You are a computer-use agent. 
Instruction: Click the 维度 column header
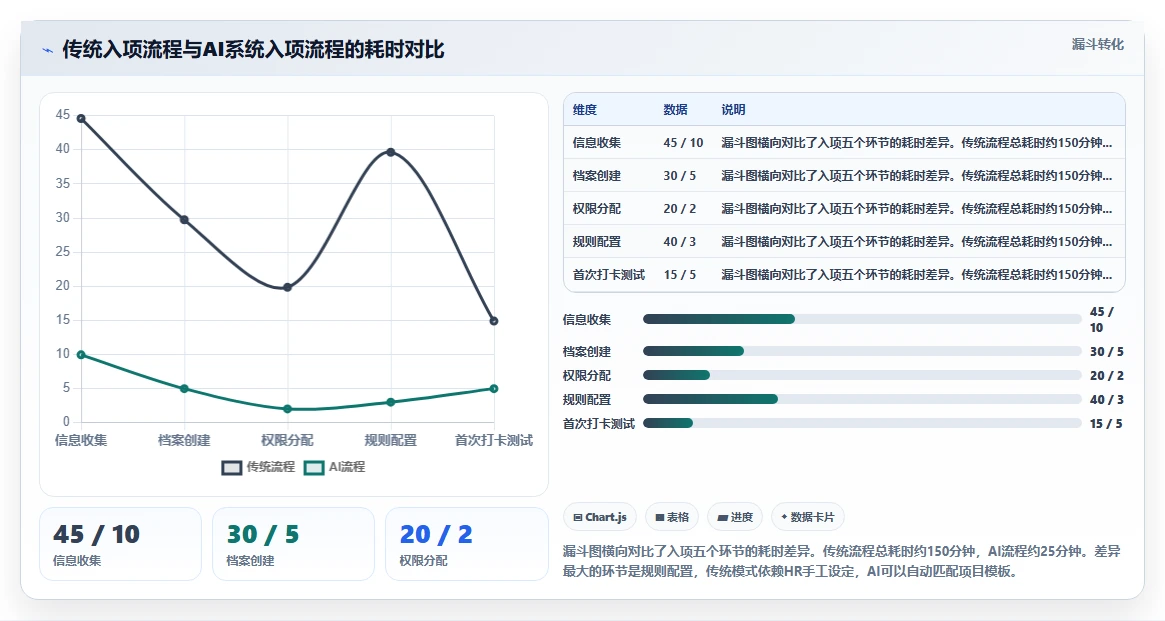pos(585,110)
